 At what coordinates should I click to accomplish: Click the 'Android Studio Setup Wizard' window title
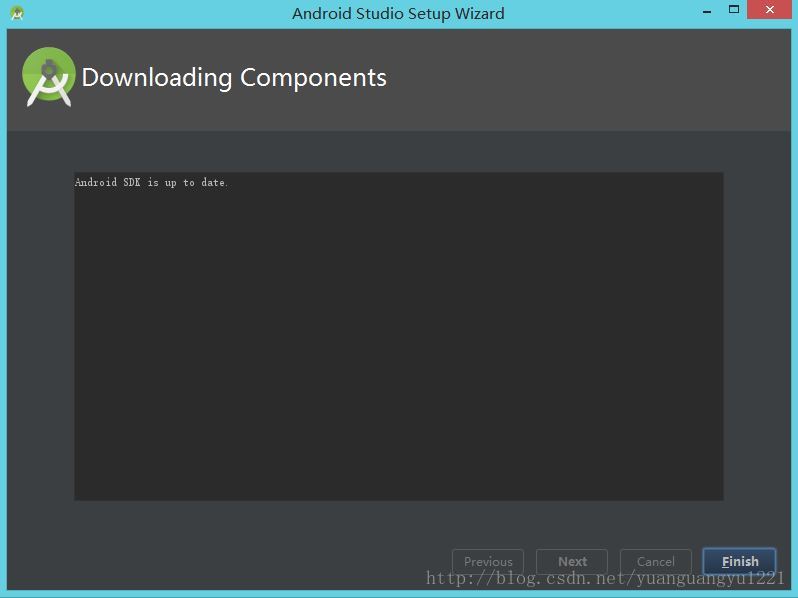tap(398, 13)
